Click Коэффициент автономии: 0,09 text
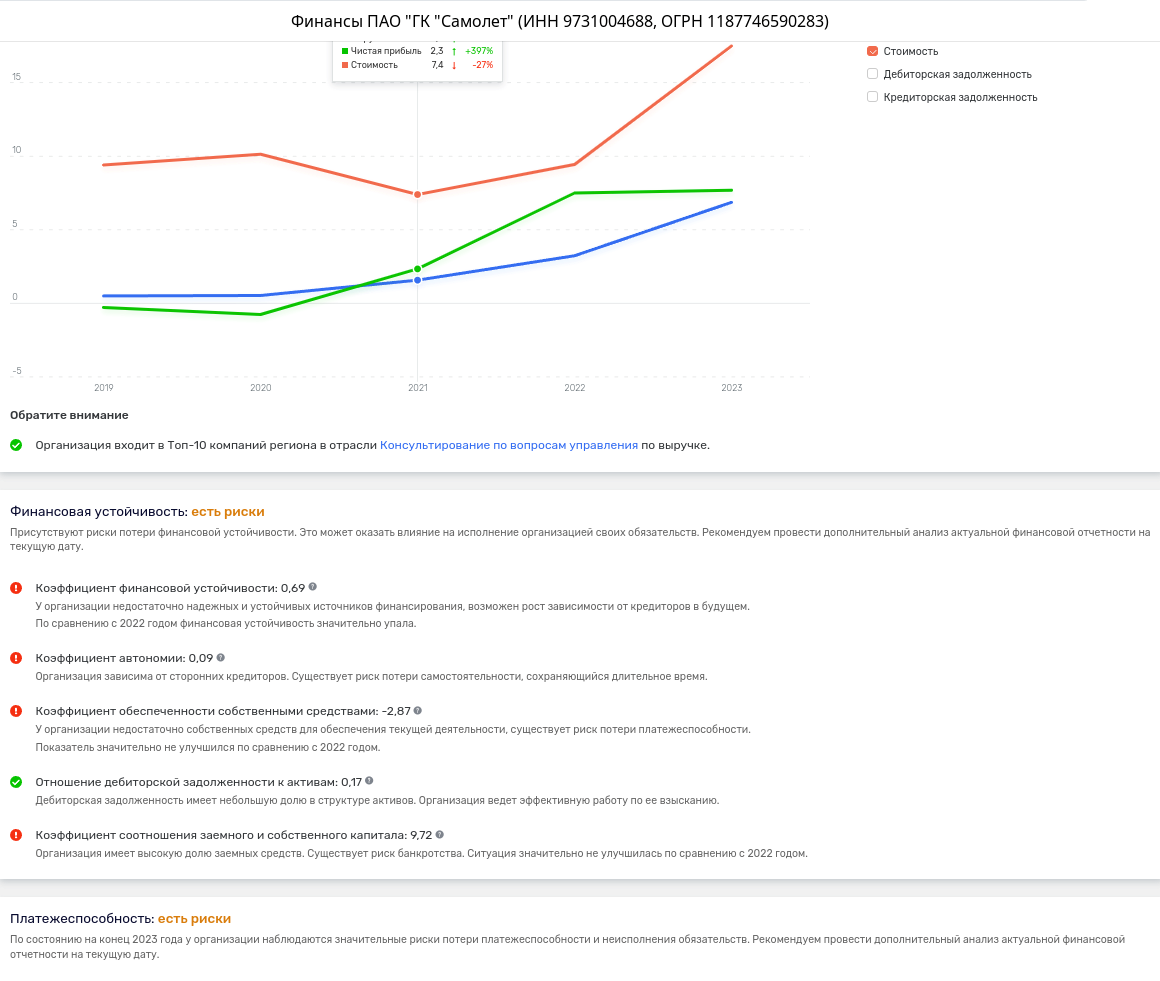This screenshot has width=1160, height=981. [x=124, y=658]
